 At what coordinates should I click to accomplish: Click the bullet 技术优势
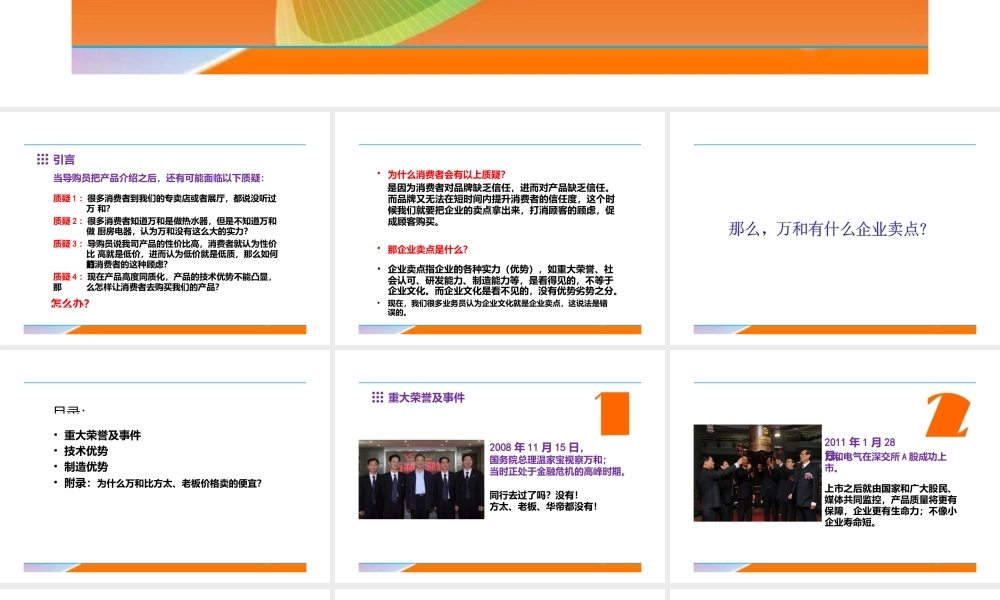point(85,451)
